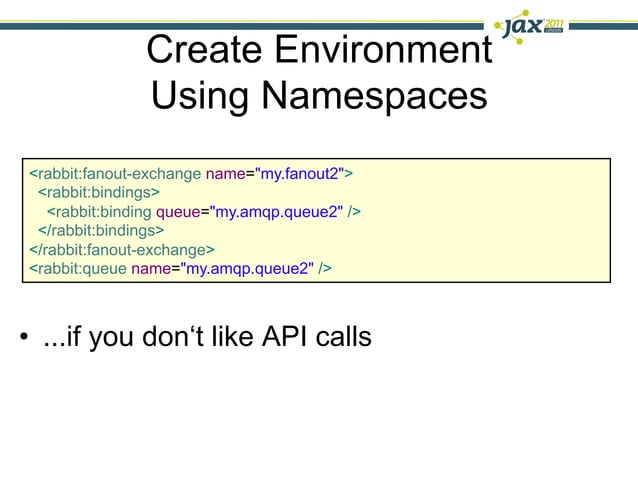
Task: Click the queue attribute name
Action: pos(178,212)
